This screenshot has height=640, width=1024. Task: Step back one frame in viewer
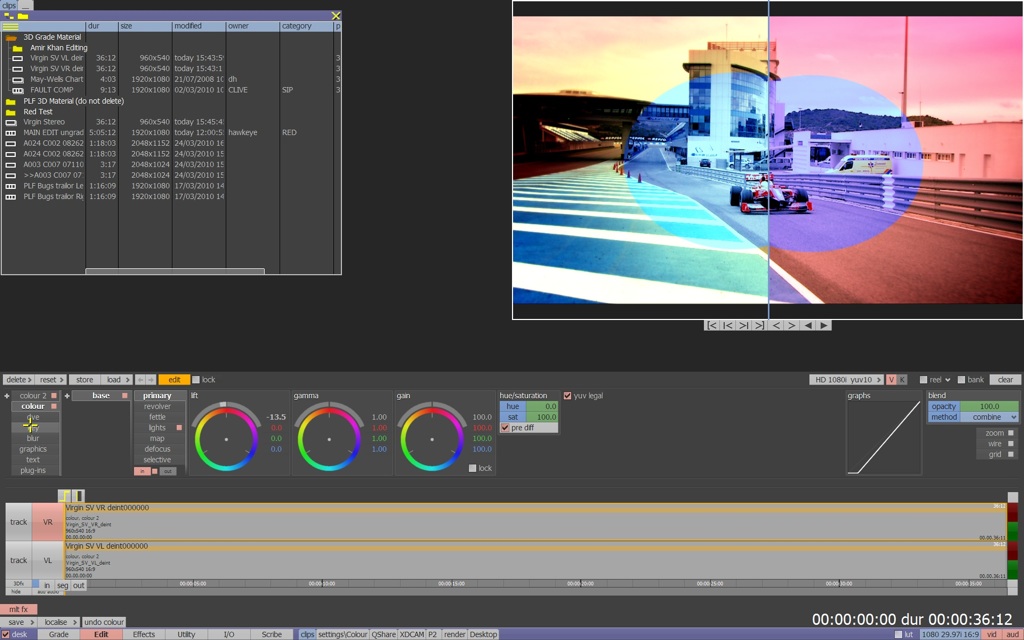point(776,325)
